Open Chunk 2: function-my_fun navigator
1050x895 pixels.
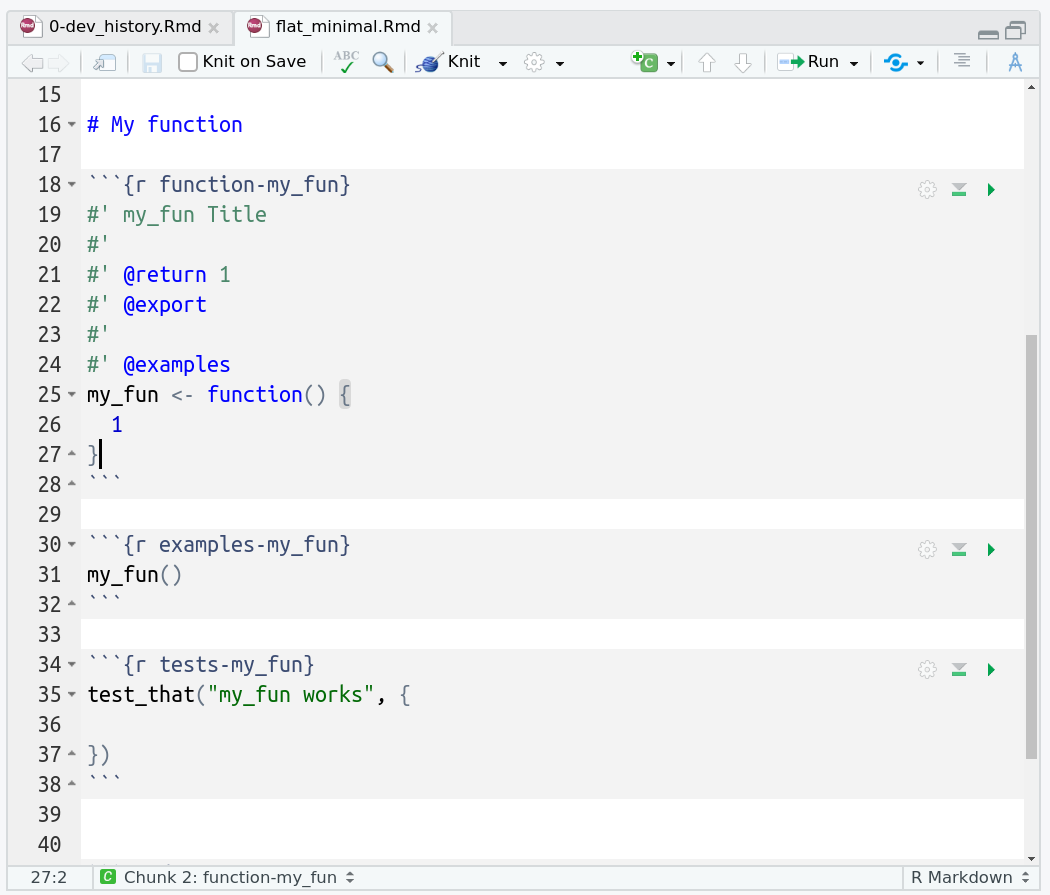click(228, 877)
